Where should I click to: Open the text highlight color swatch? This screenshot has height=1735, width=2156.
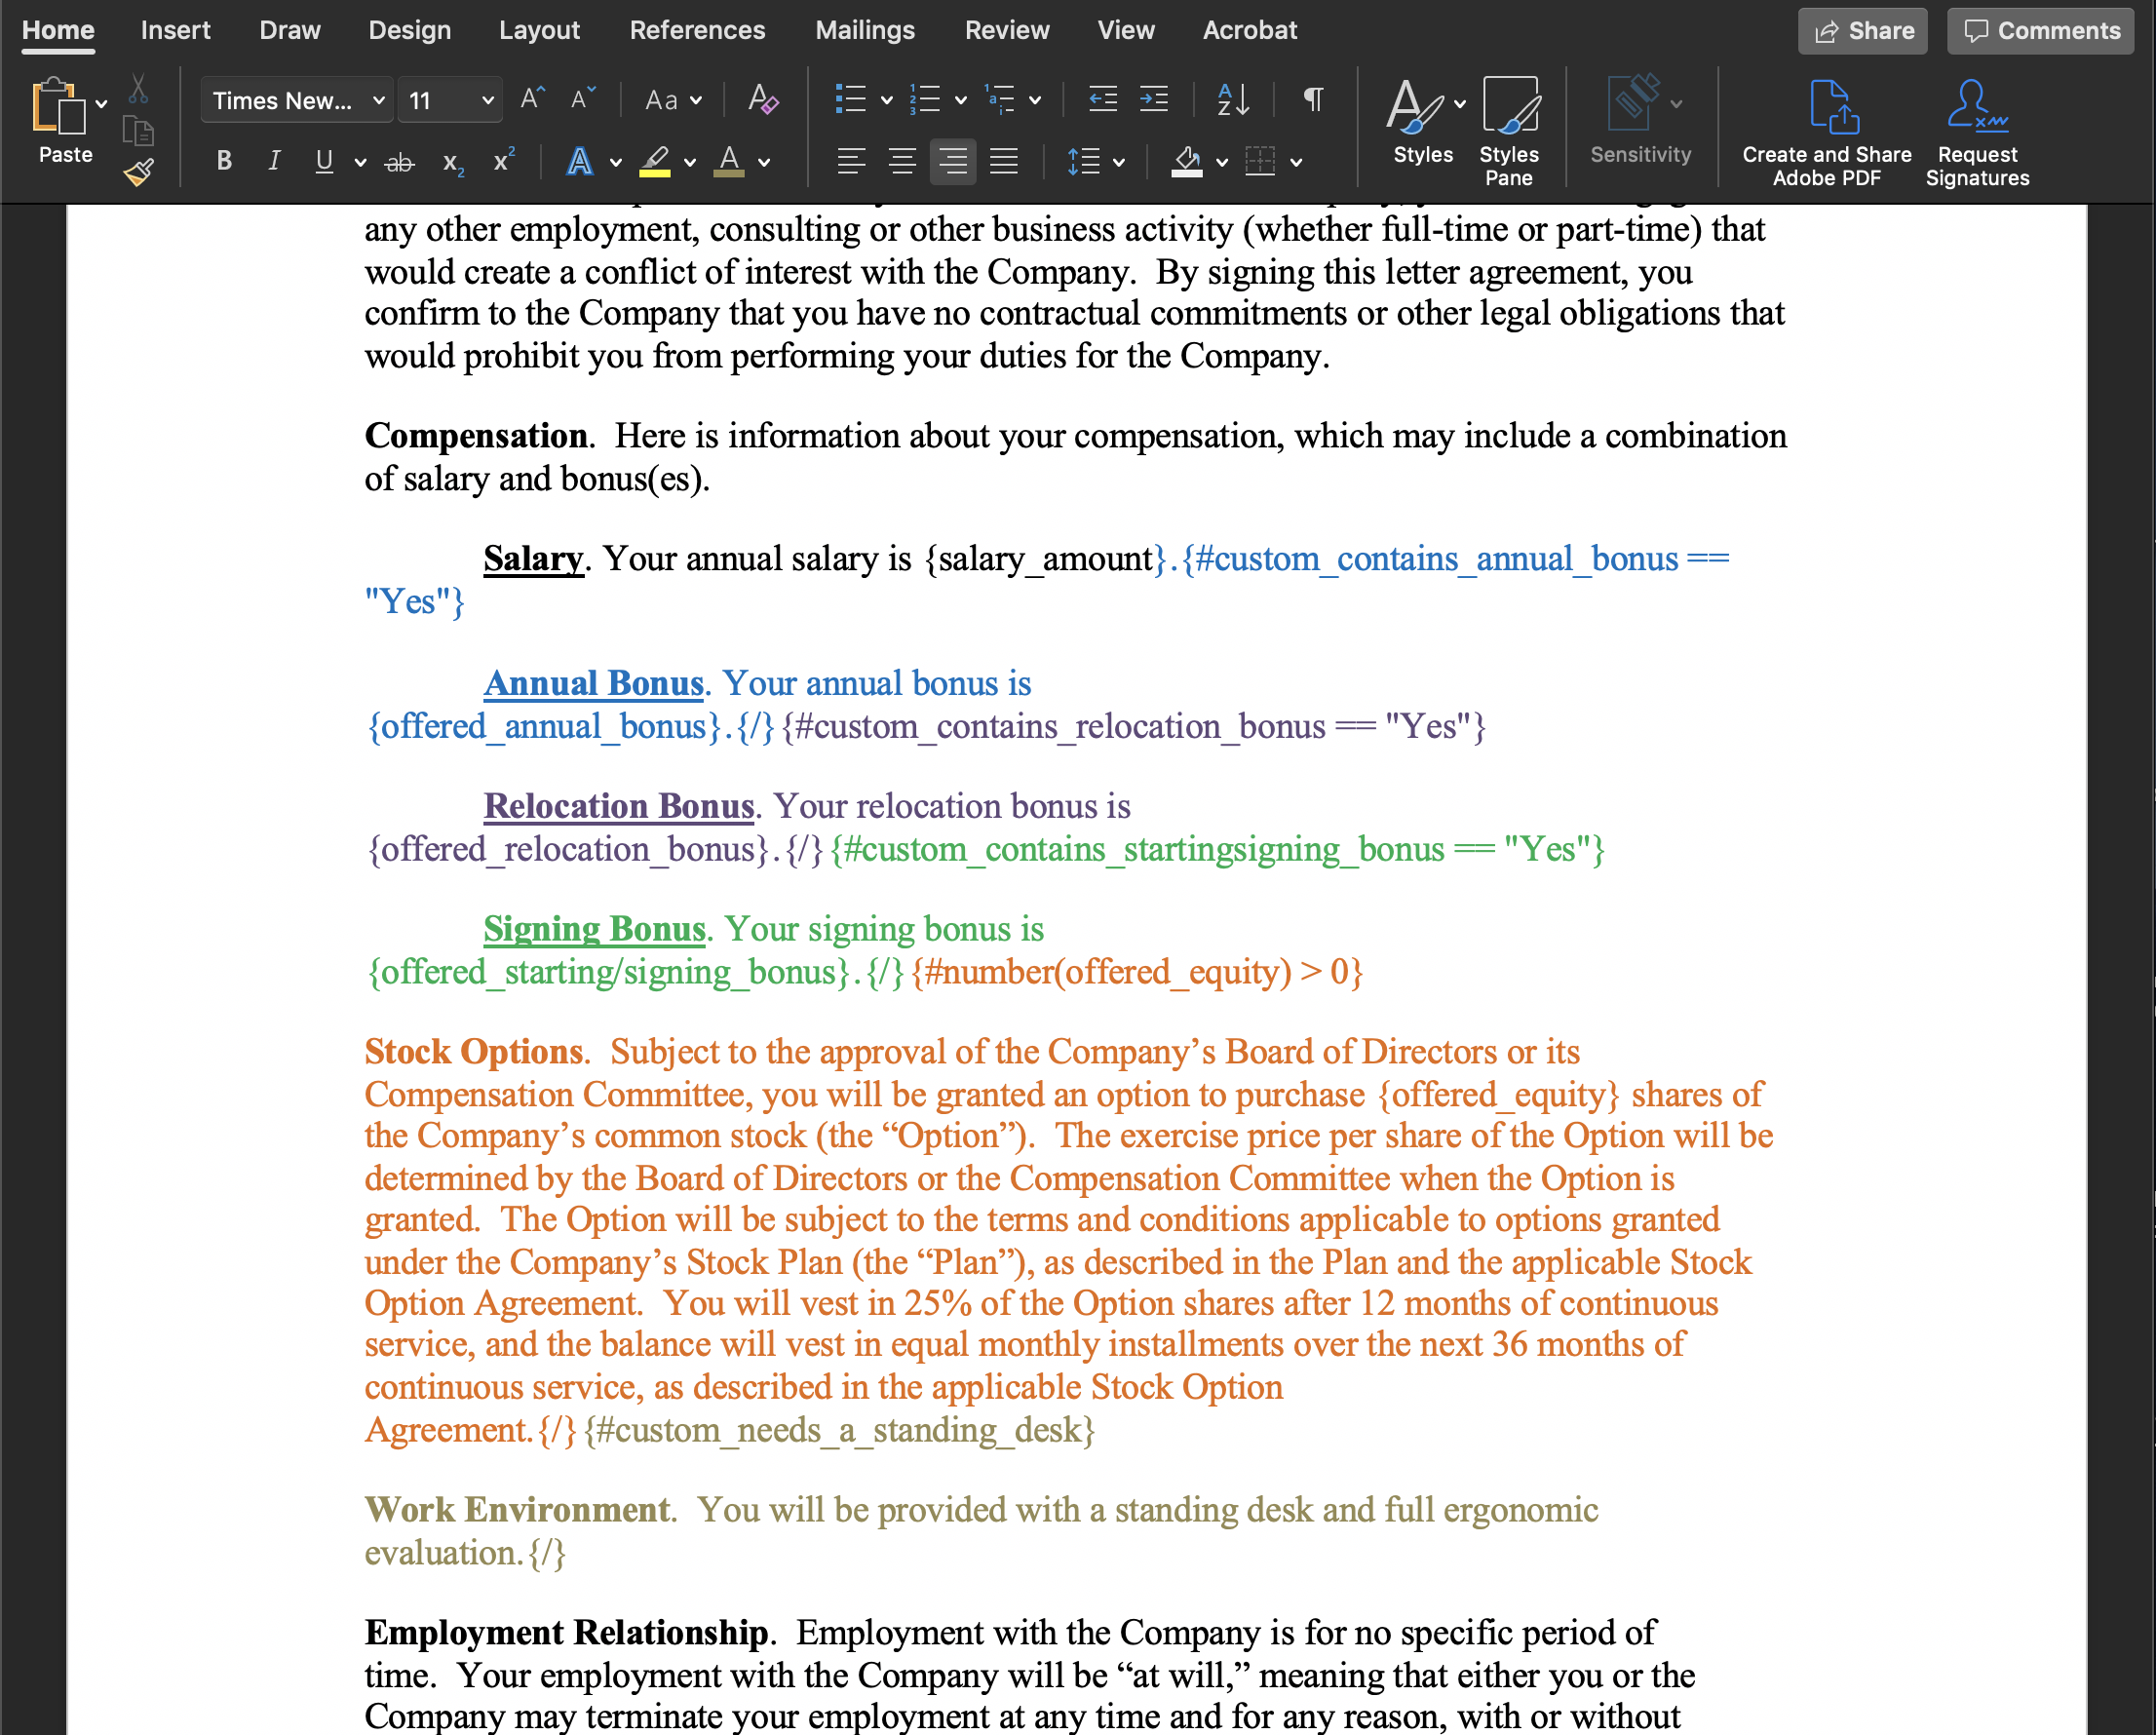click(x=655, y=161)
